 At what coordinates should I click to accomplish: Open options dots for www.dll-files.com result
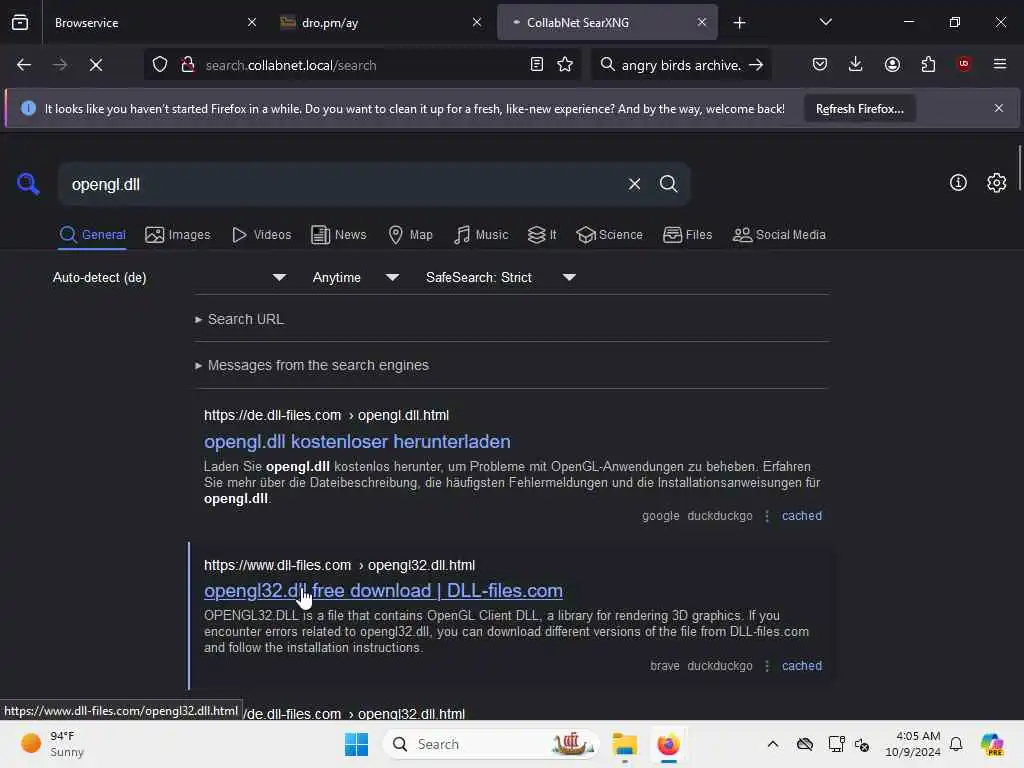pos(767,666)
